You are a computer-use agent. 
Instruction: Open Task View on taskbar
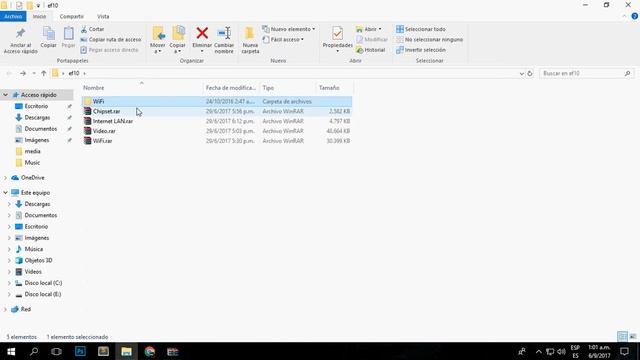pyautogui.click(x=56, y=351)
